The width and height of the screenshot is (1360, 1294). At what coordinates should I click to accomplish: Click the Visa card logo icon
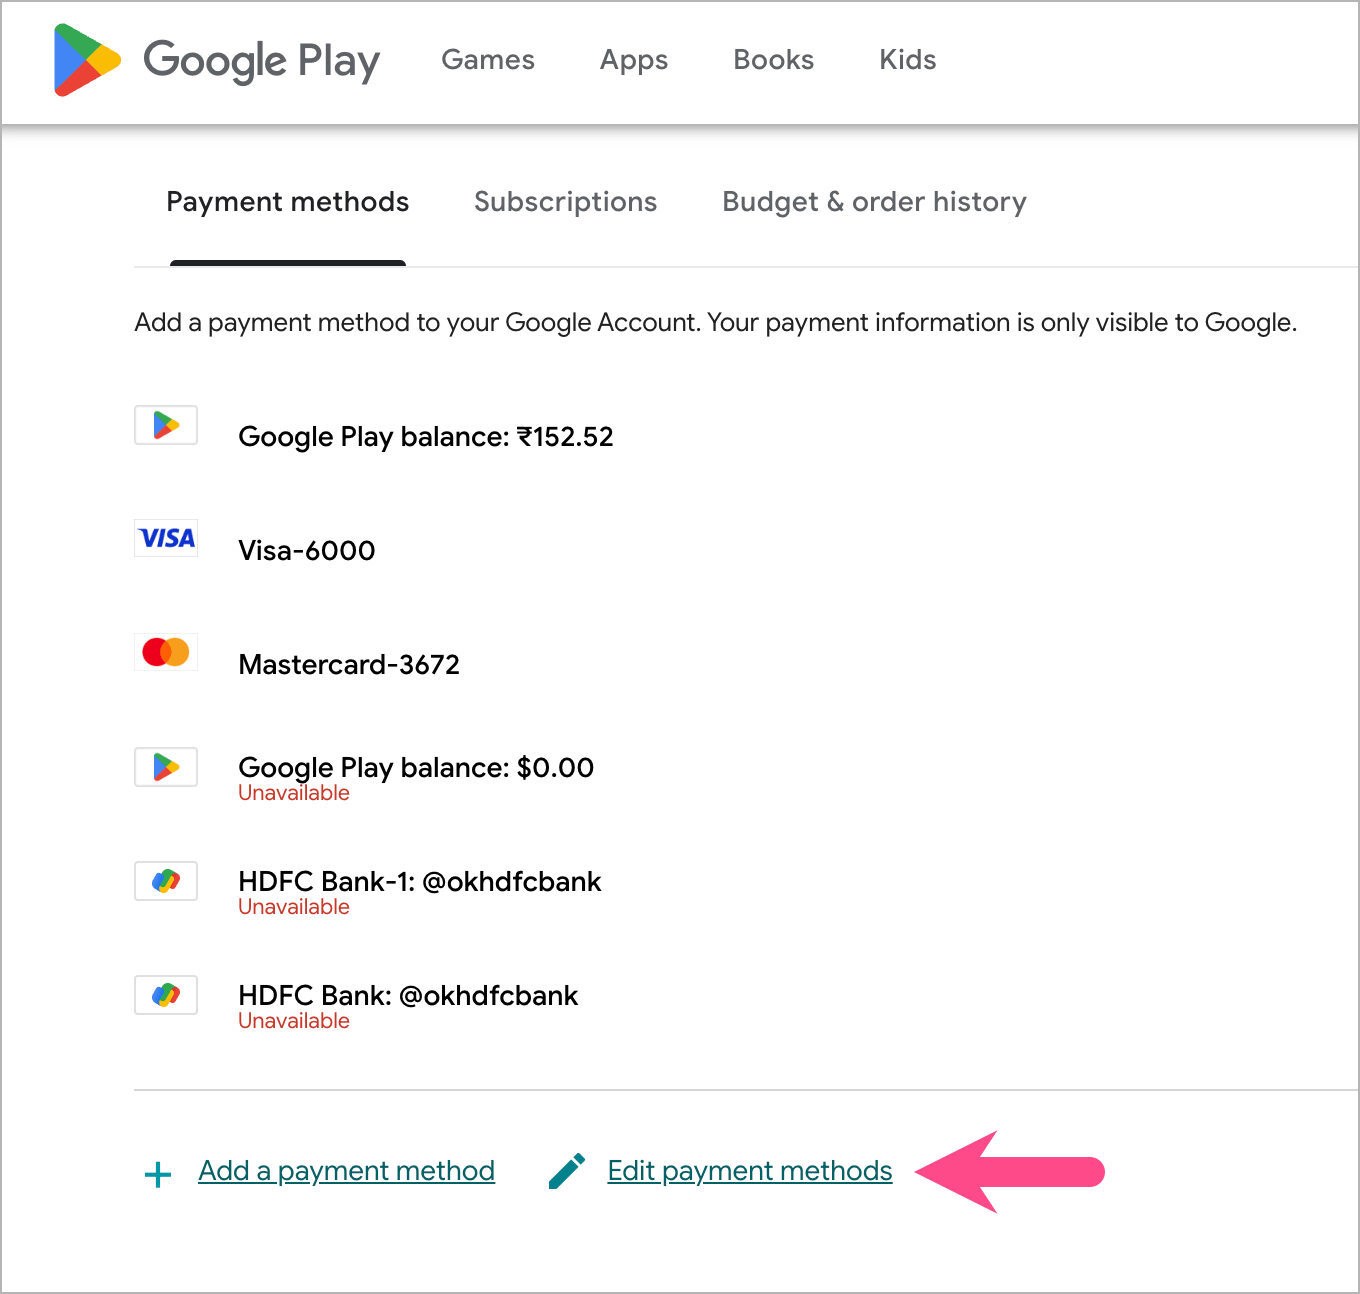click(166, 538)
